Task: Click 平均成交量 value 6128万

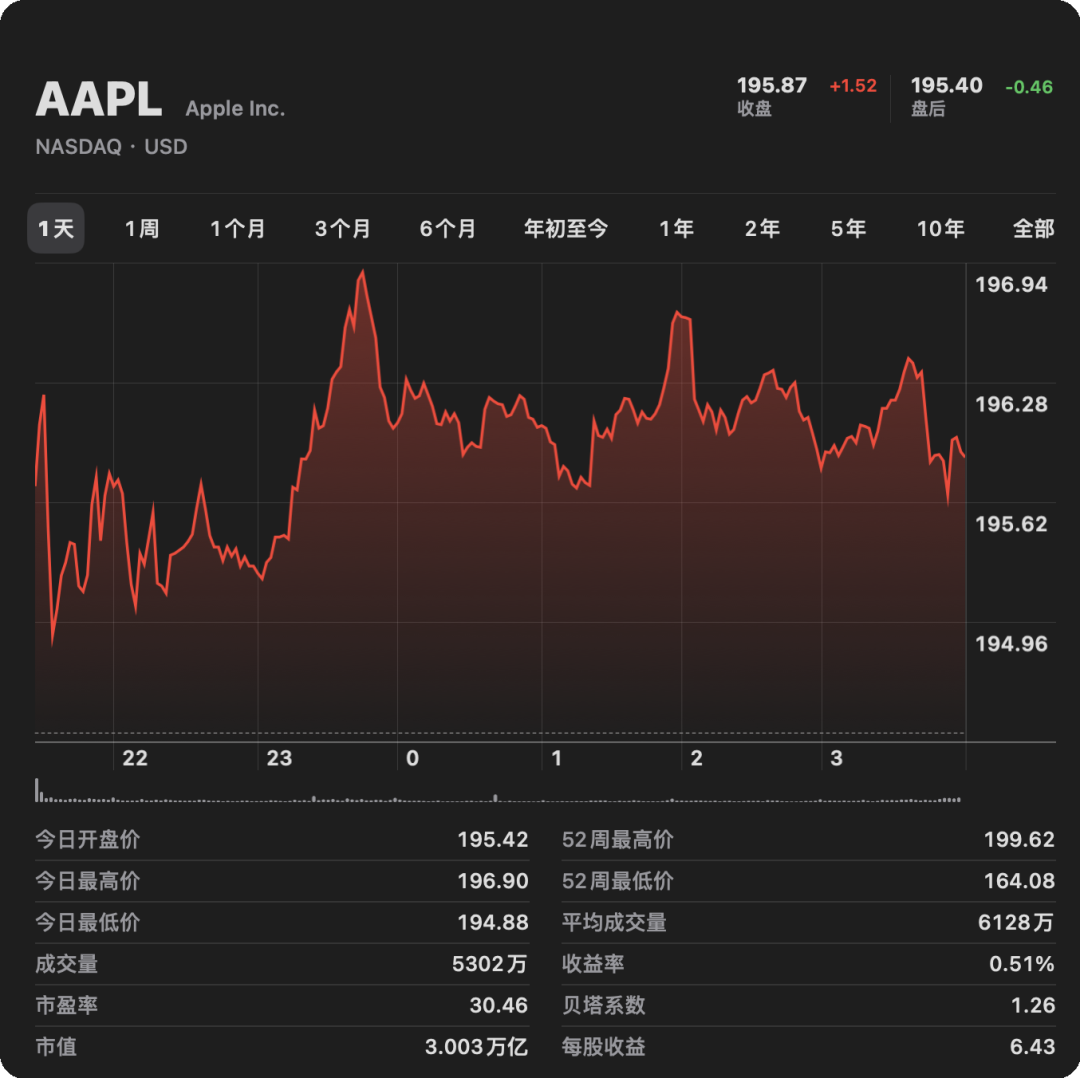Action: pos(1016,922)
